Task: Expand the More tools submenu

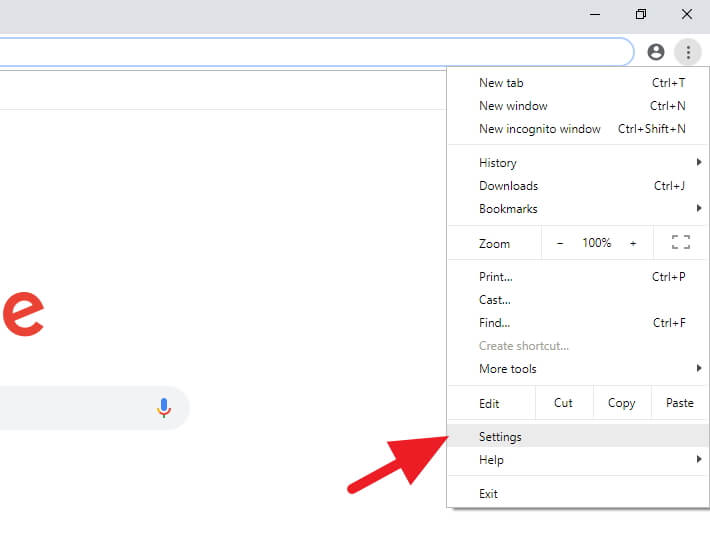Action: click(578, 369)
